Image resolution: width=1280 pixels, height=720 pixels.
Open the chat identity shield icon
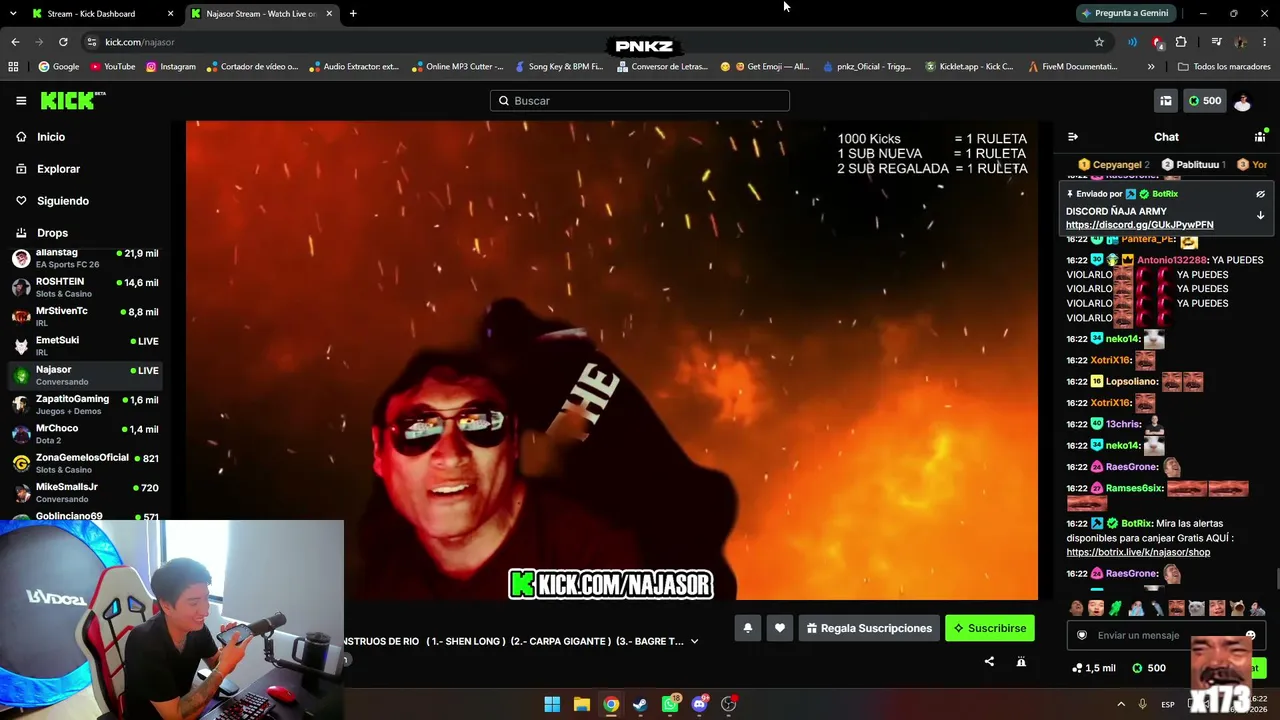tap(1082, 635)
